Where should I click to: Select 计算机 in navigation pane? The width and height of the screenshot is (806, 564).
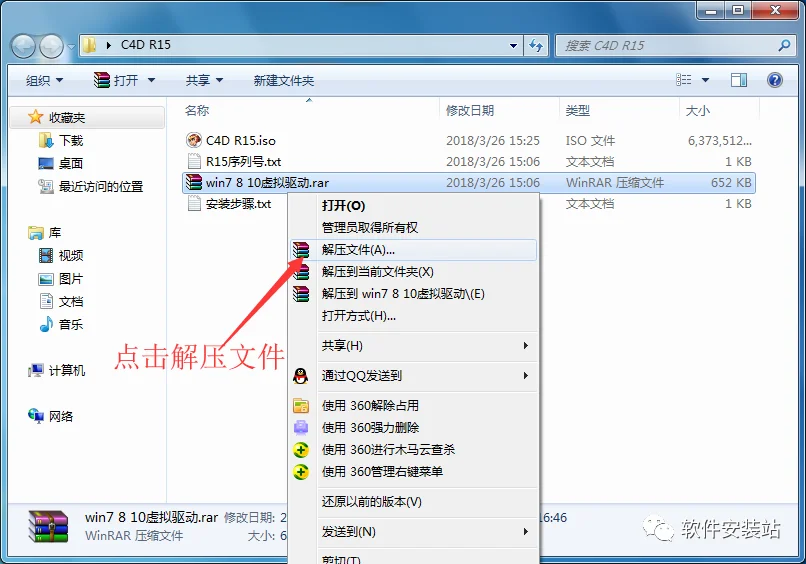pos(67,370)
